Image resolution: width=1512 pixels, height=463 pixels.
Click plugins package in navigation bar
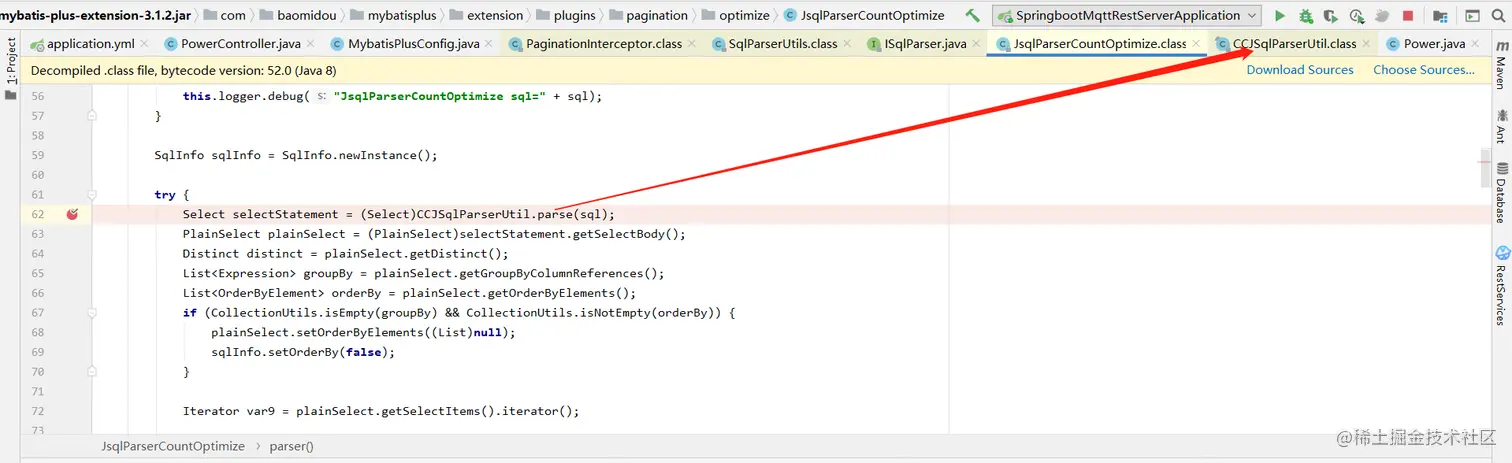click(566, 16)
